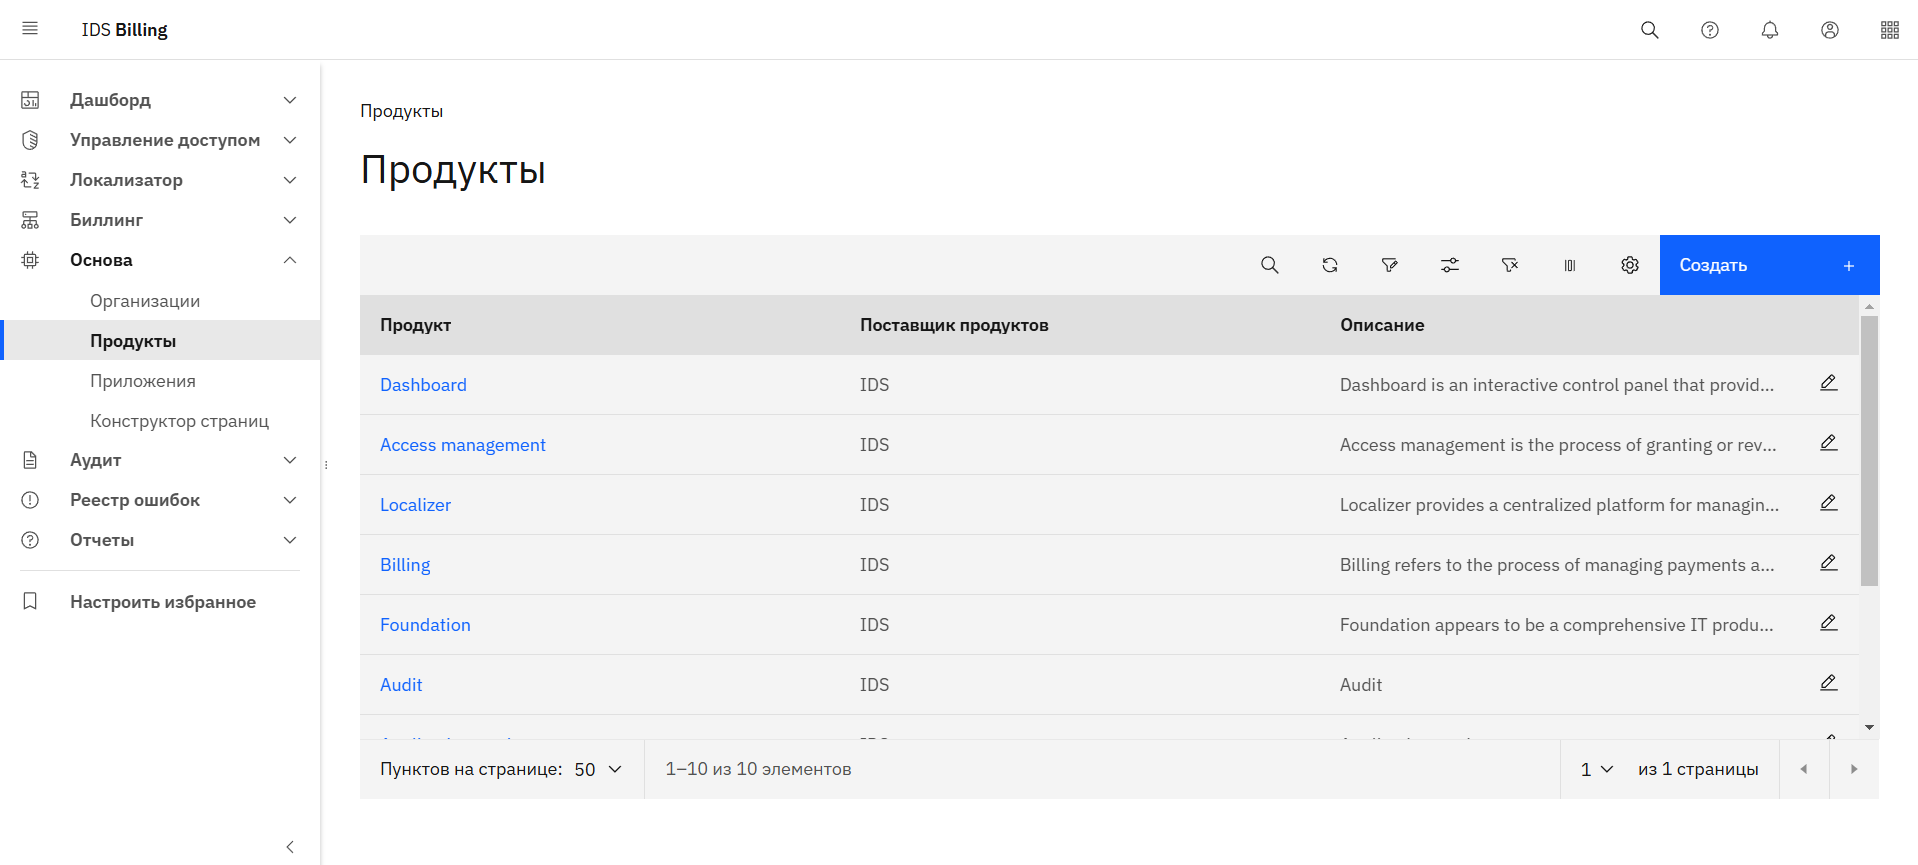The image size is (1918, 865).
Task: Edit the Dashboard product row
Action: pos(1828,383)
